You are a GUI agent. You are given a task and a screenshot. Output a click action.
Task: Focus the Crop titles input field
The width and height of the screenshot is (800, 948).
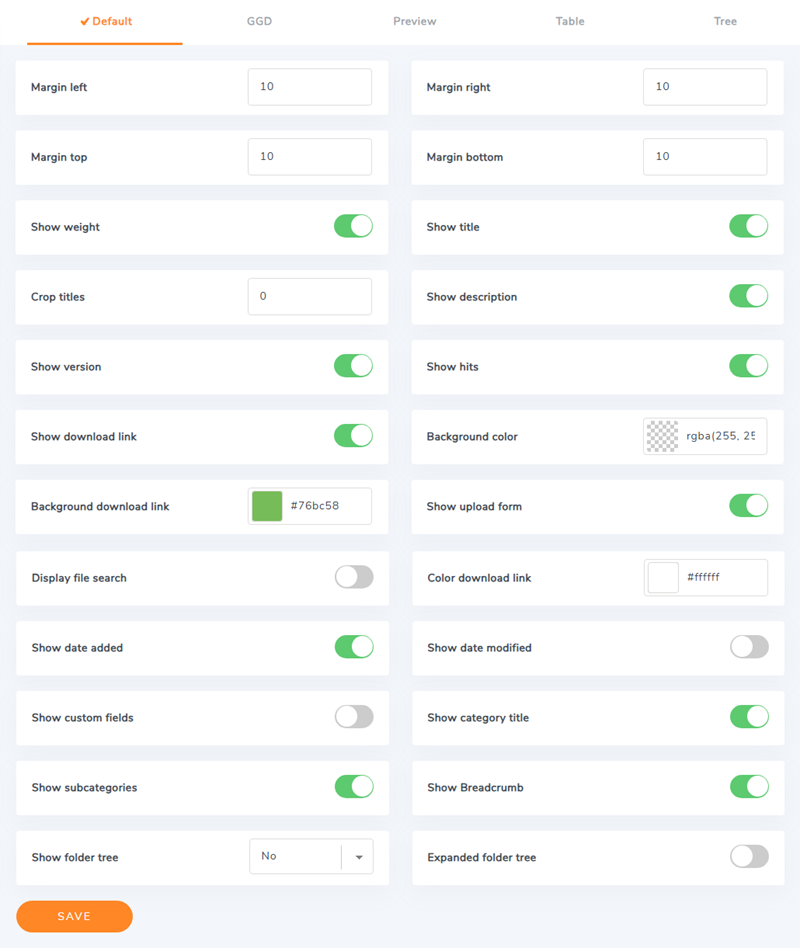309,297
